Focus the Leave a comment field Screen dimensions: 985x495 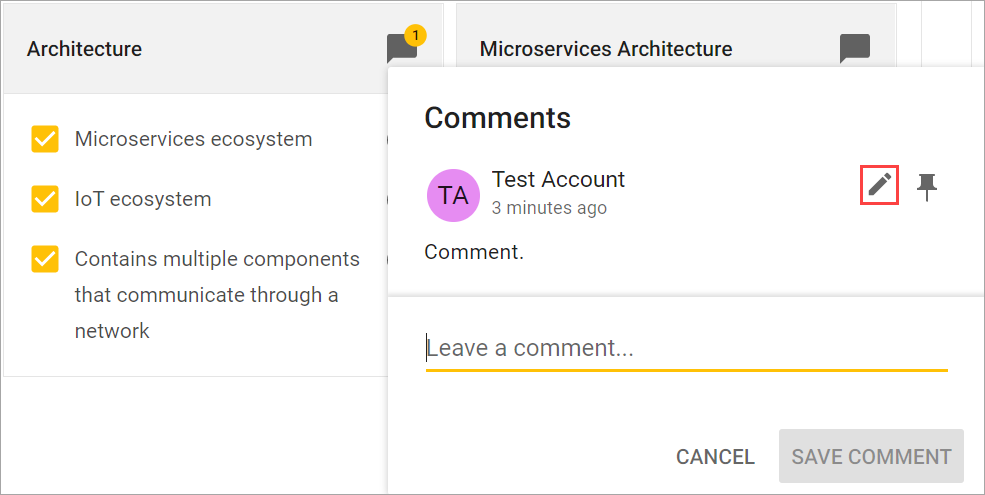[x=686, y=349]
